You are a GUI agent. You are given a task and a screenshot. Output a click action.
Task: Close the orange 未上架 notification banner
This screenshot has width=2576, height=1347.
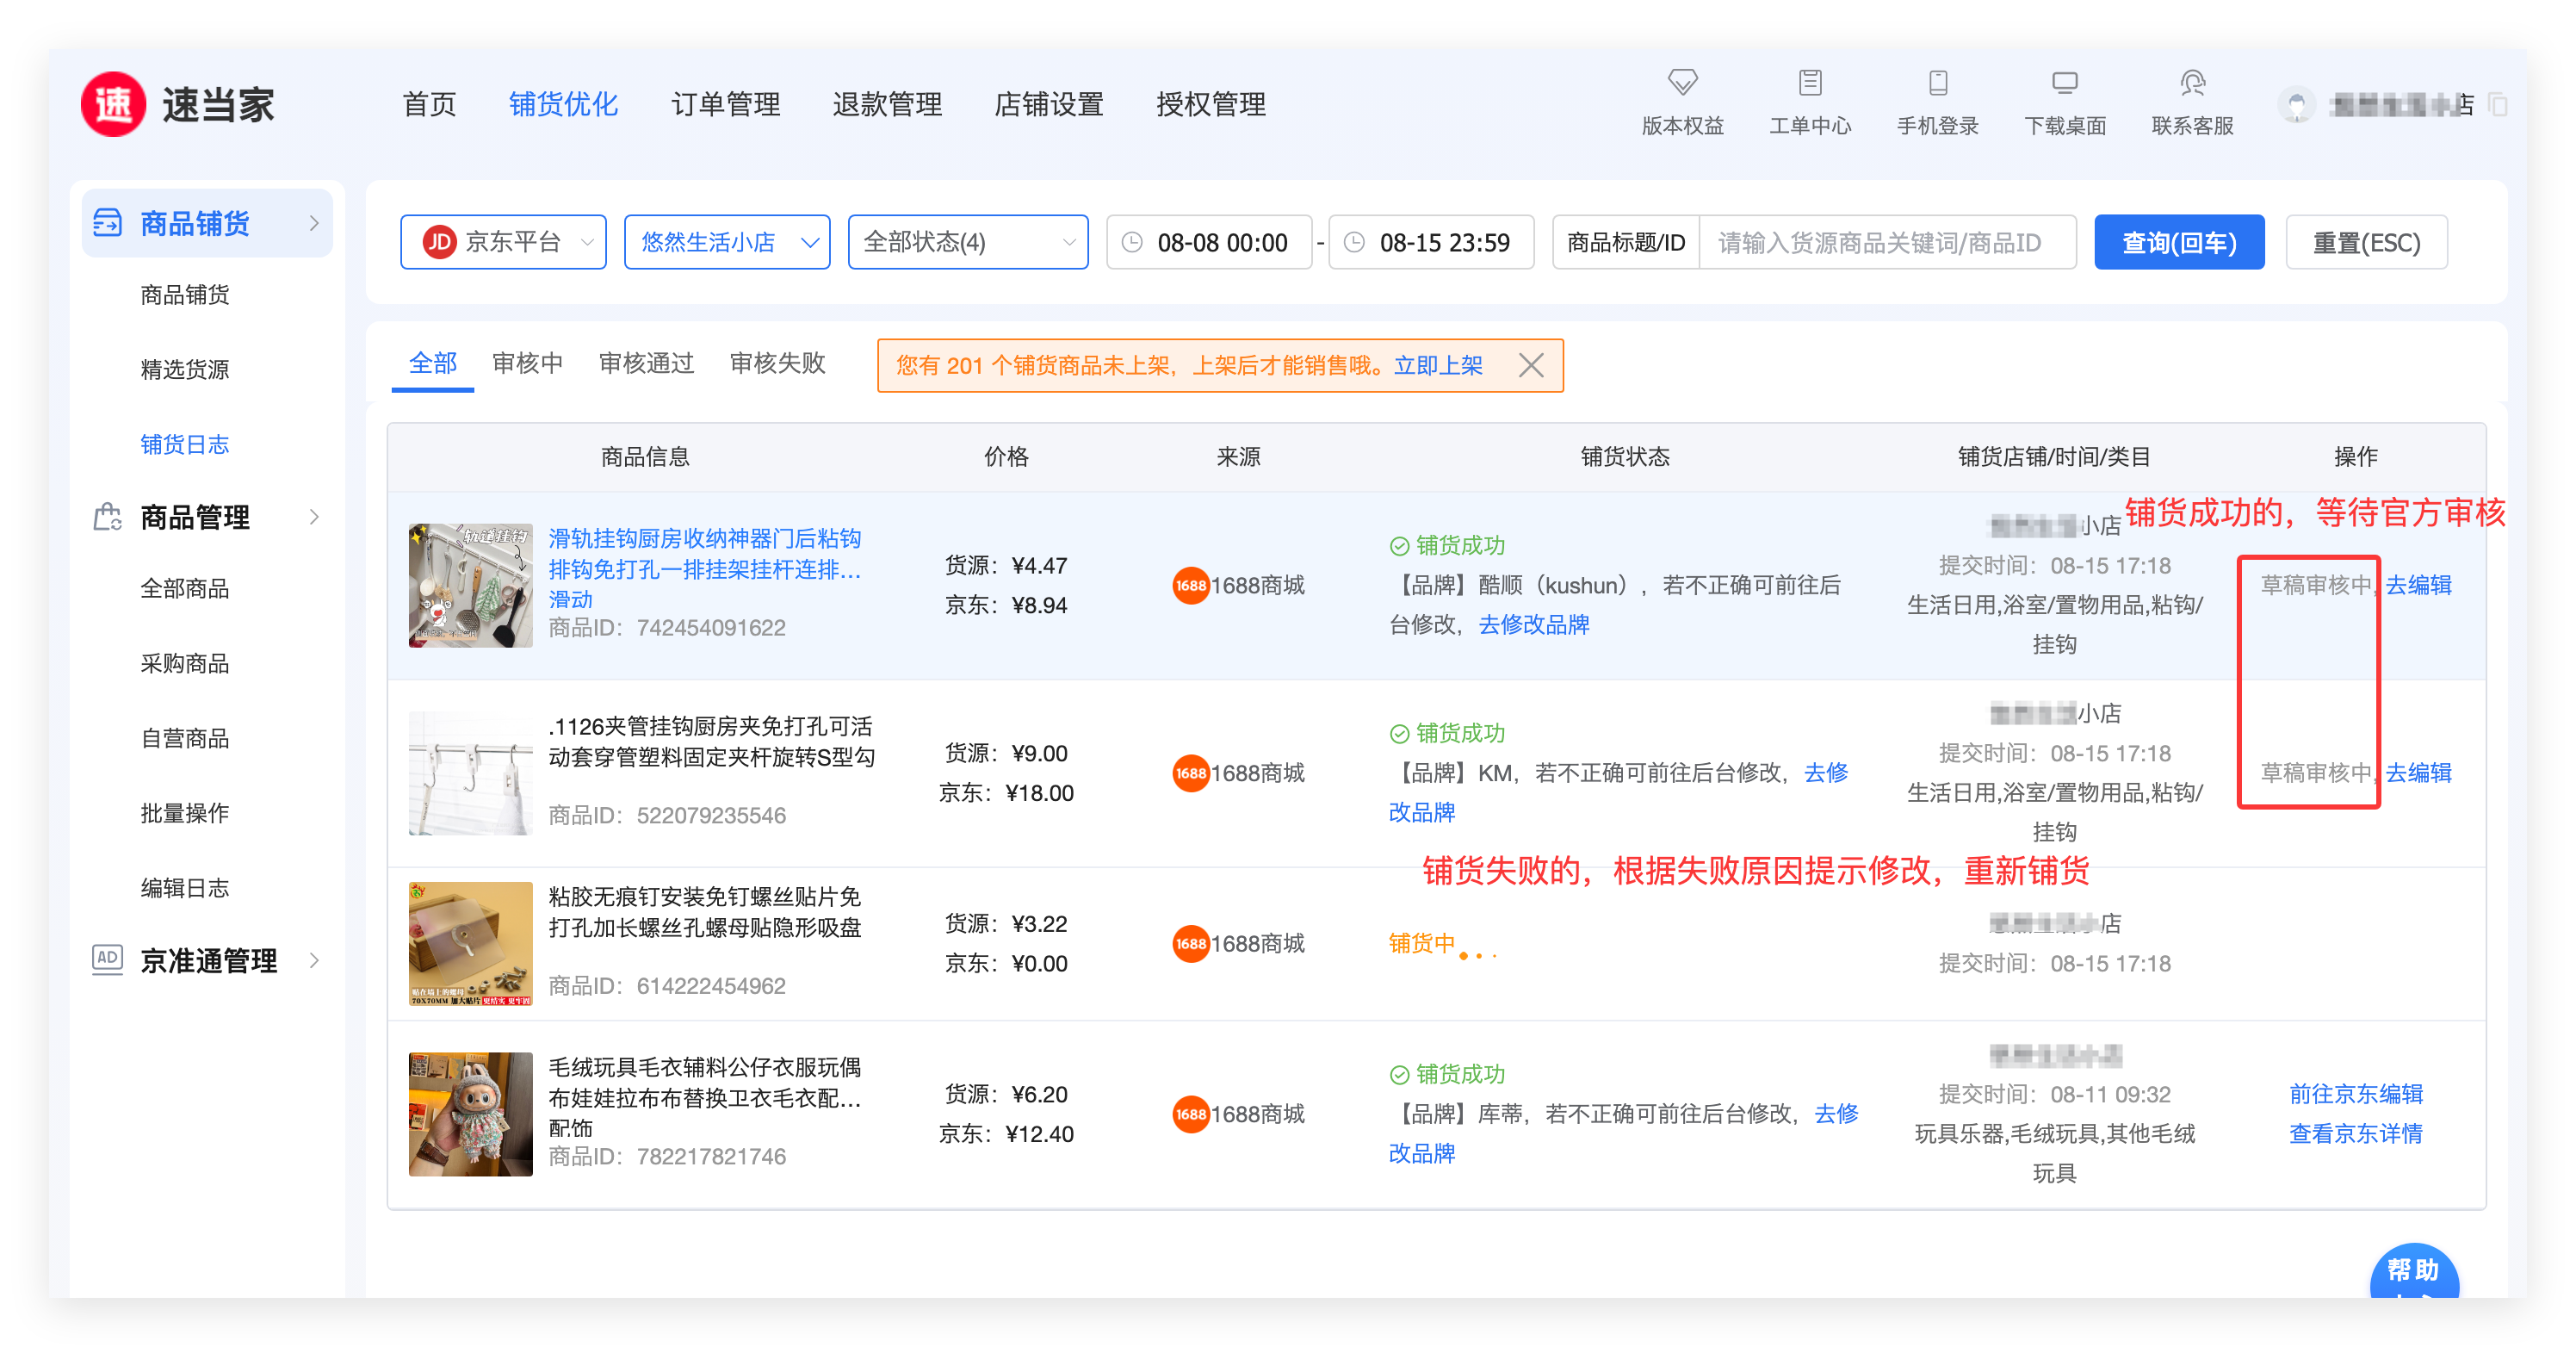(1530, 365)
